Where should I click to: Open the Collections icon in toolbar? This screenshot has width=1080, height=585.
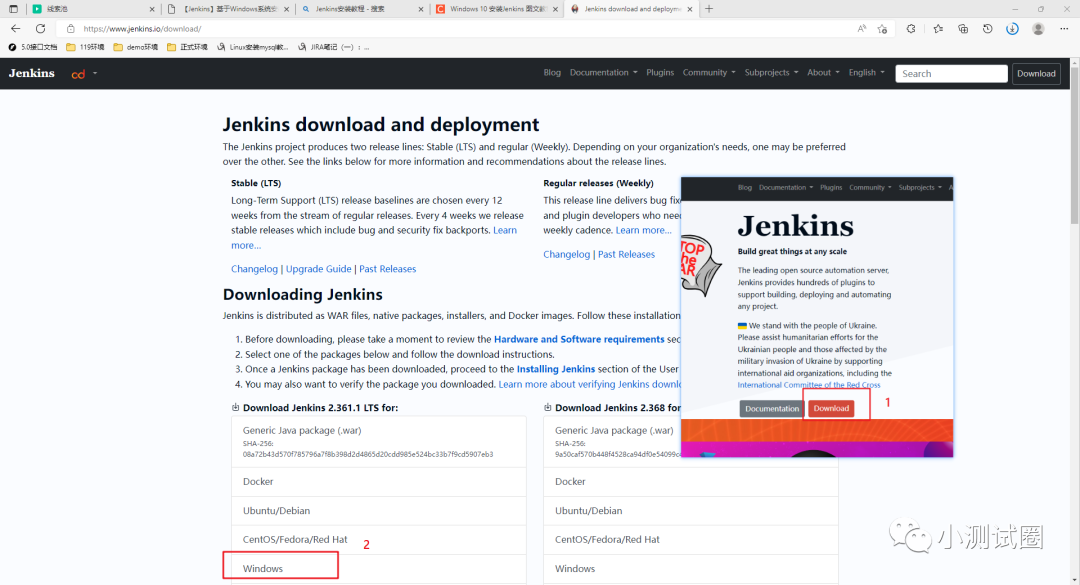click(x=963, y=29)
